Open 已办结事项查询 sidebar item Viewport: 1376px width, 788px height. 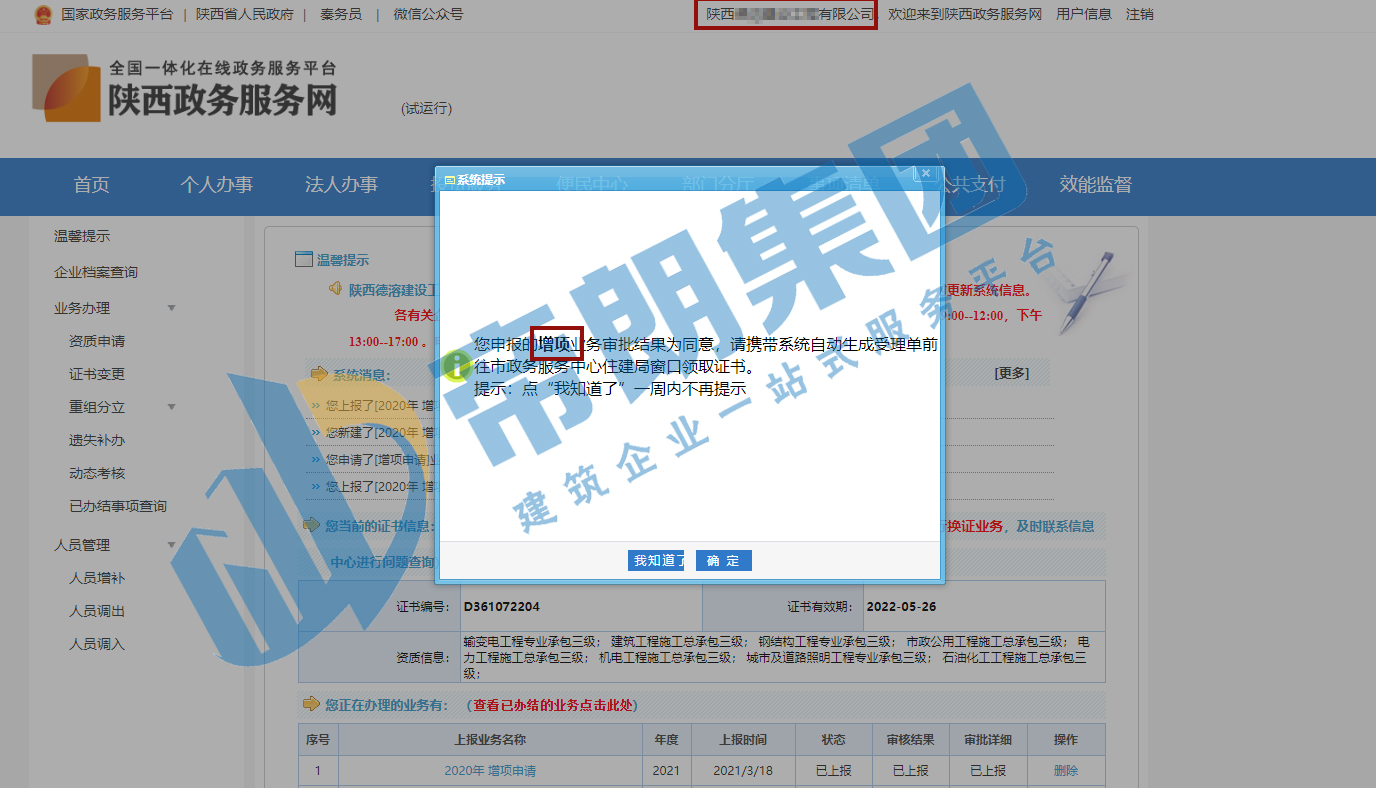click(118, 506)
